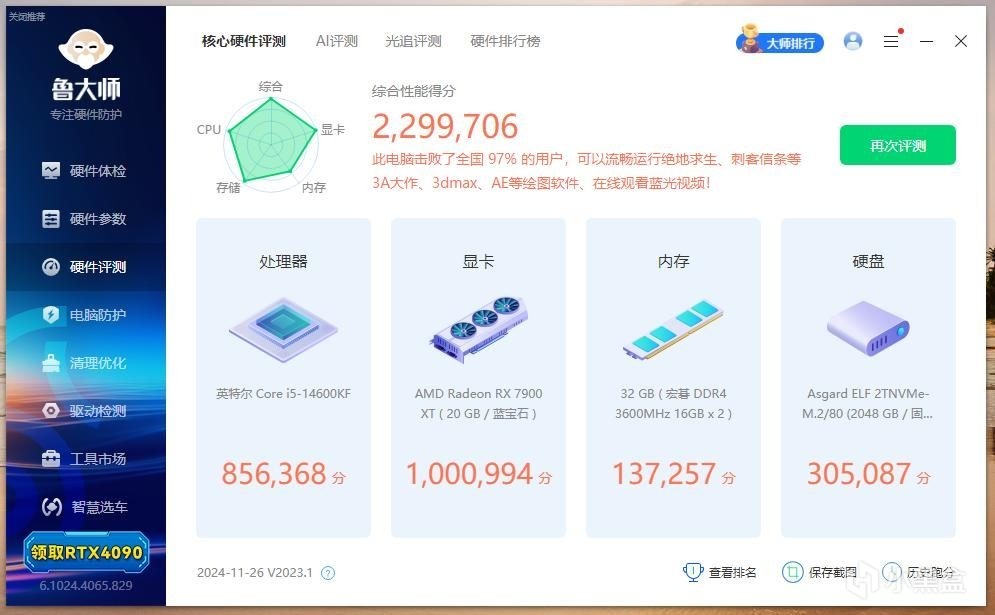The image size is (995, 615).
Task: Click the 鲁大师 logo avatar
Action: tap(86, 49)
